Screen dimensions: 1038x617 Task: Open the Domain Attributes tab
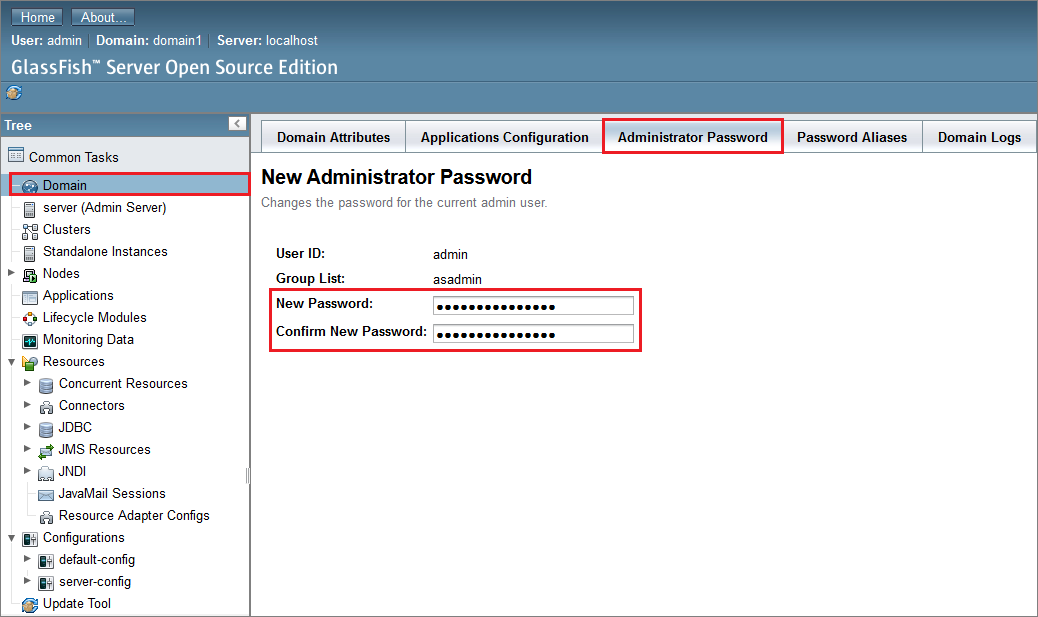click(x=334, y=137)
